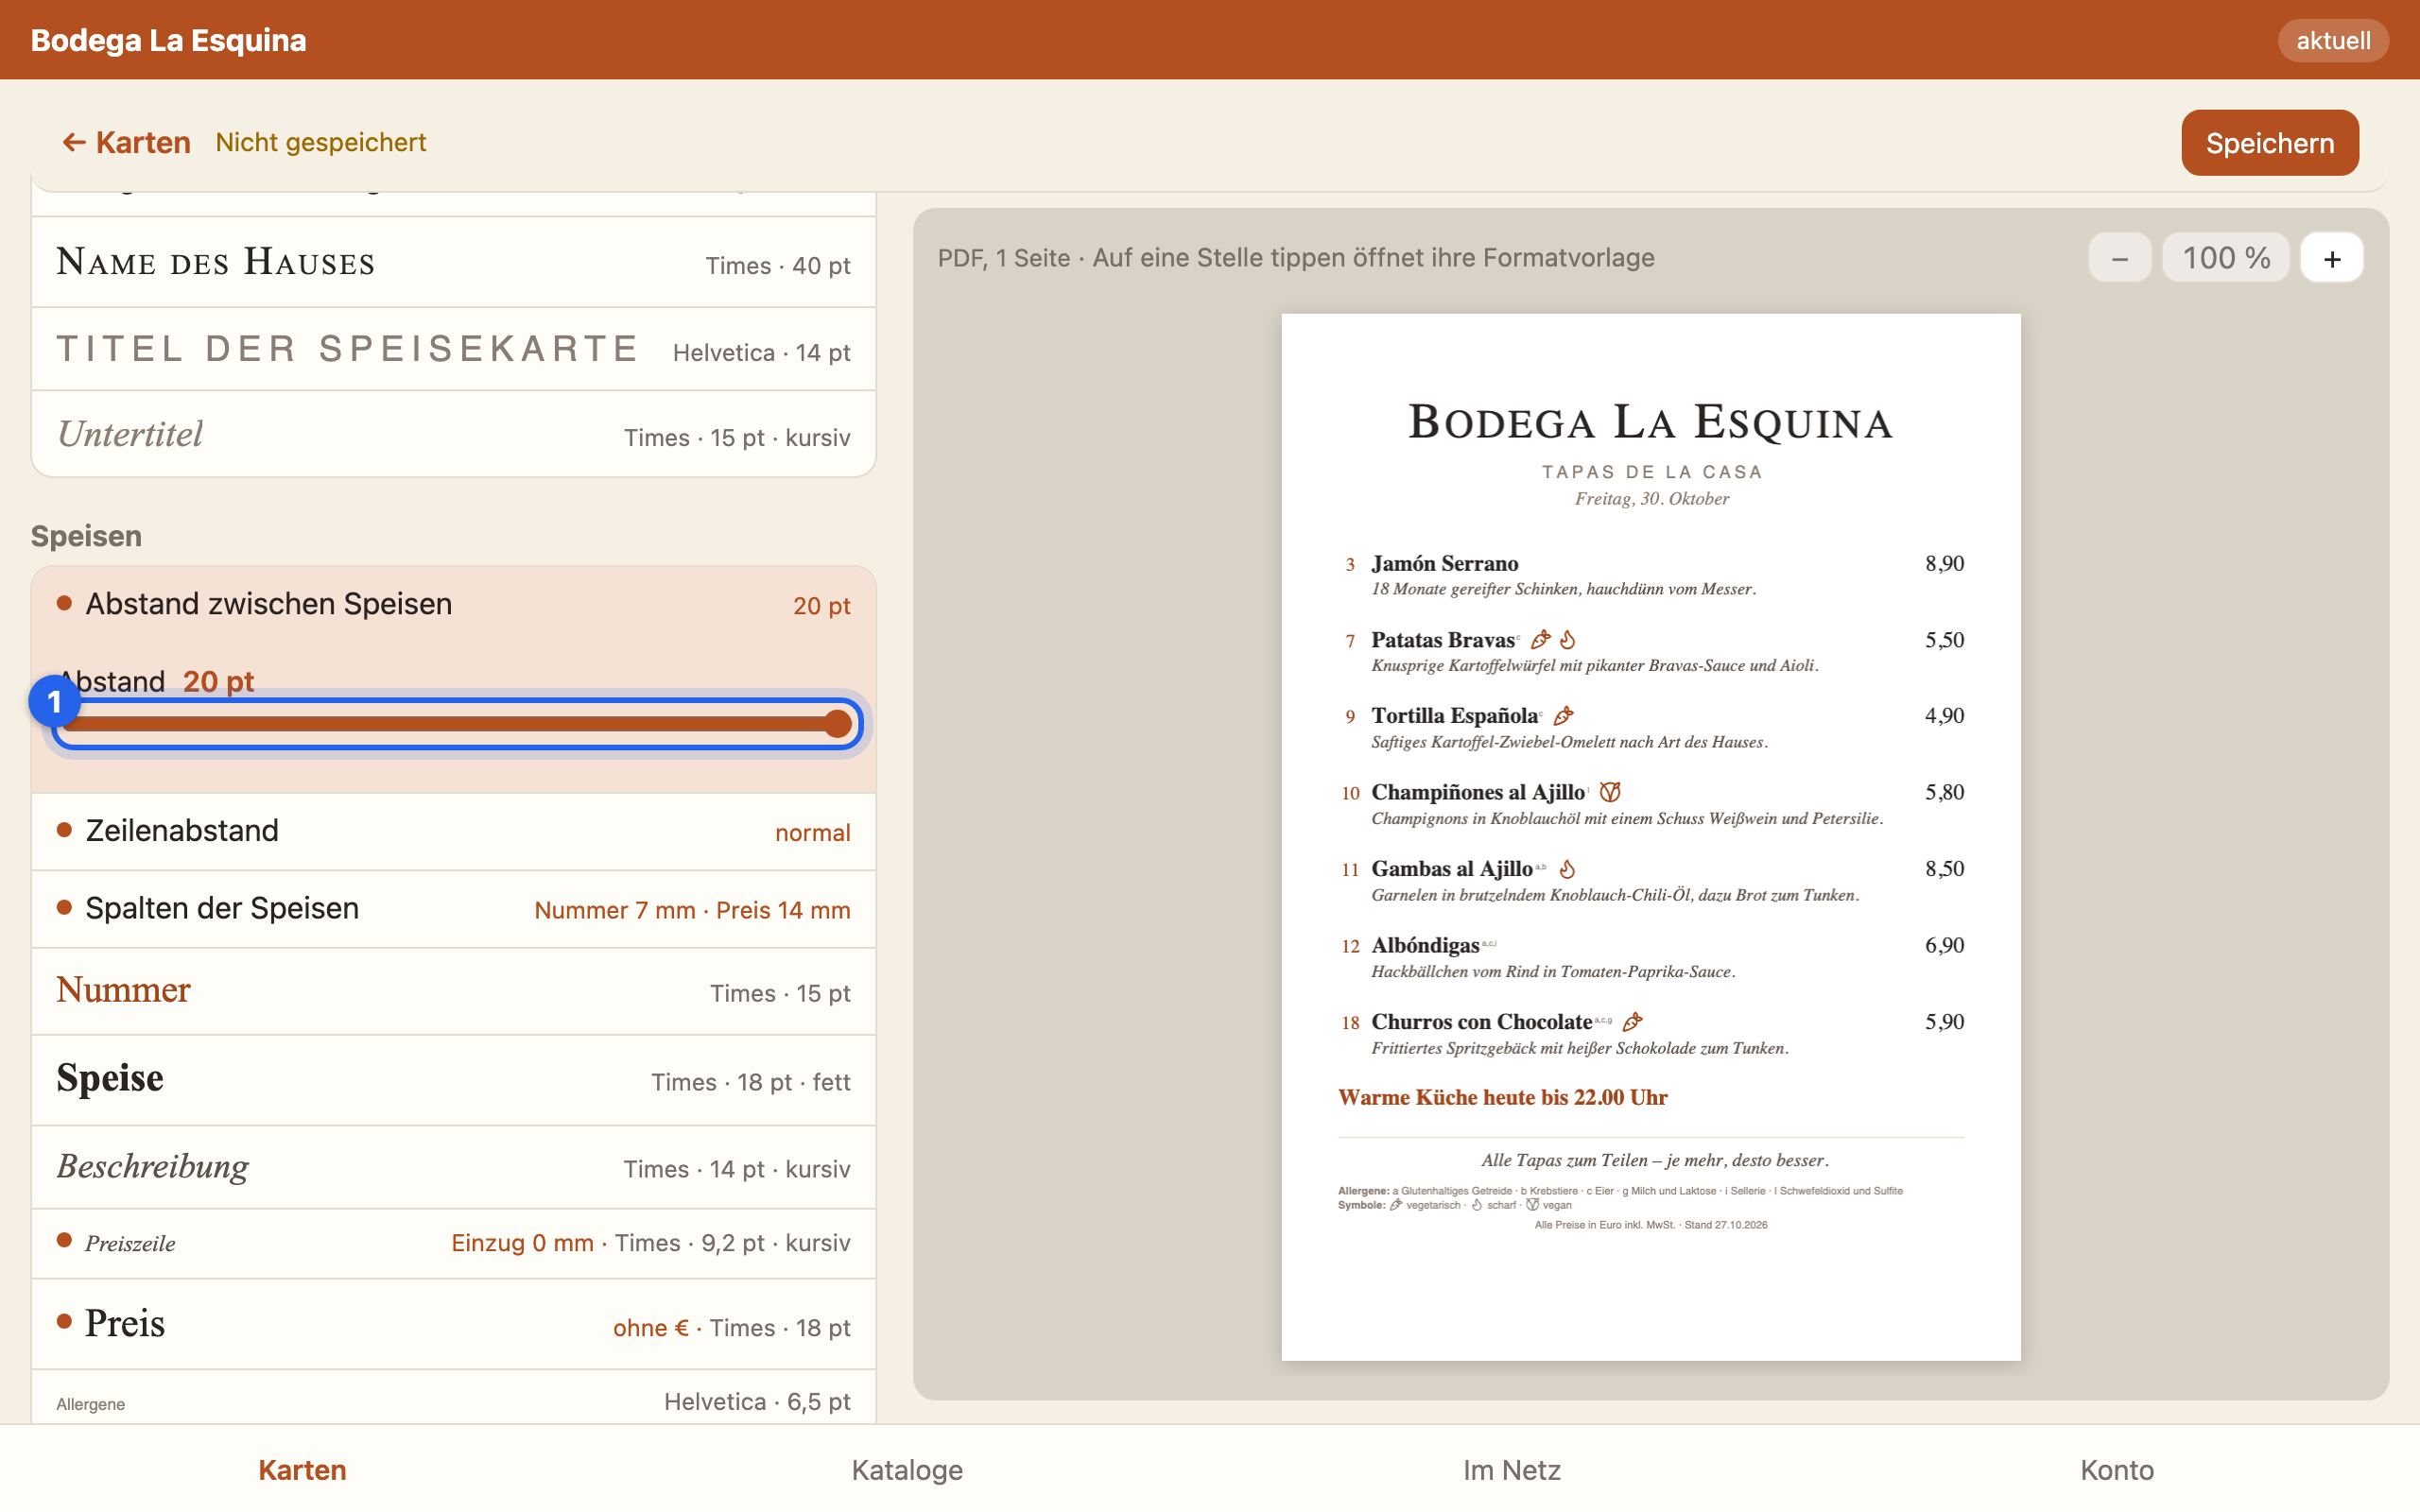
Task: Open the Beschreibung style row
Action: [x=454, y=1167]
